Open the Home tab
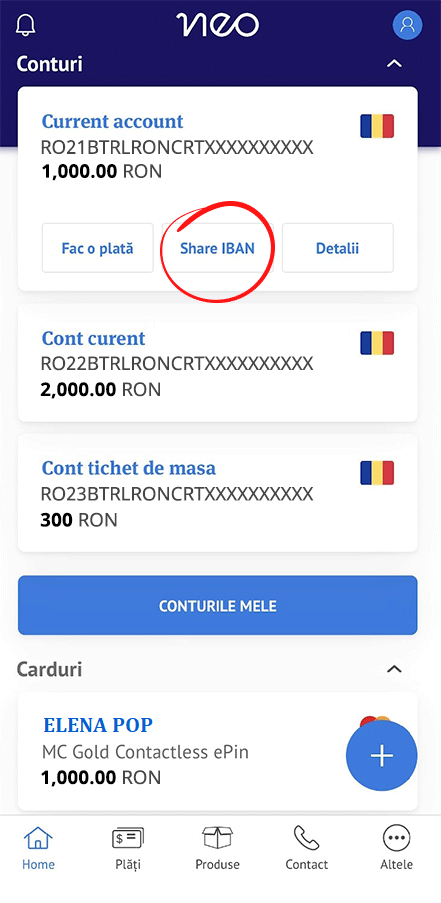Viewport: 441px width, 903px height. pyautogui.click(x=38, y=847)
